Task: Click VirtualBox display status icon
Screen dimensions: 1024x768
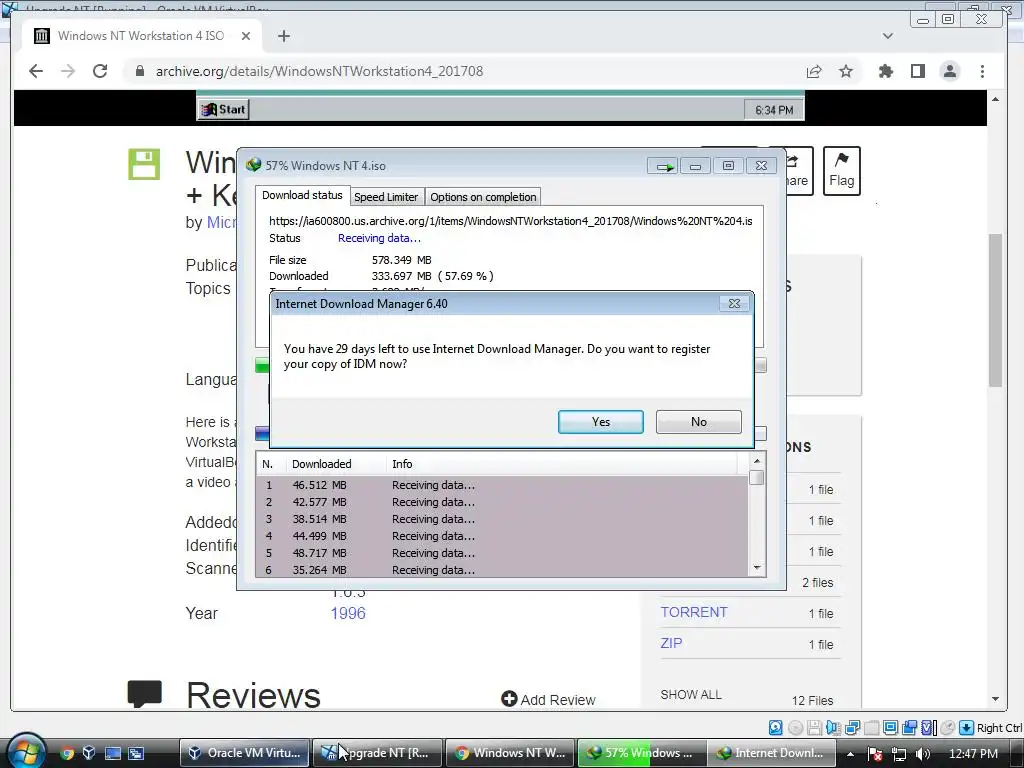Action: point(890,728)
